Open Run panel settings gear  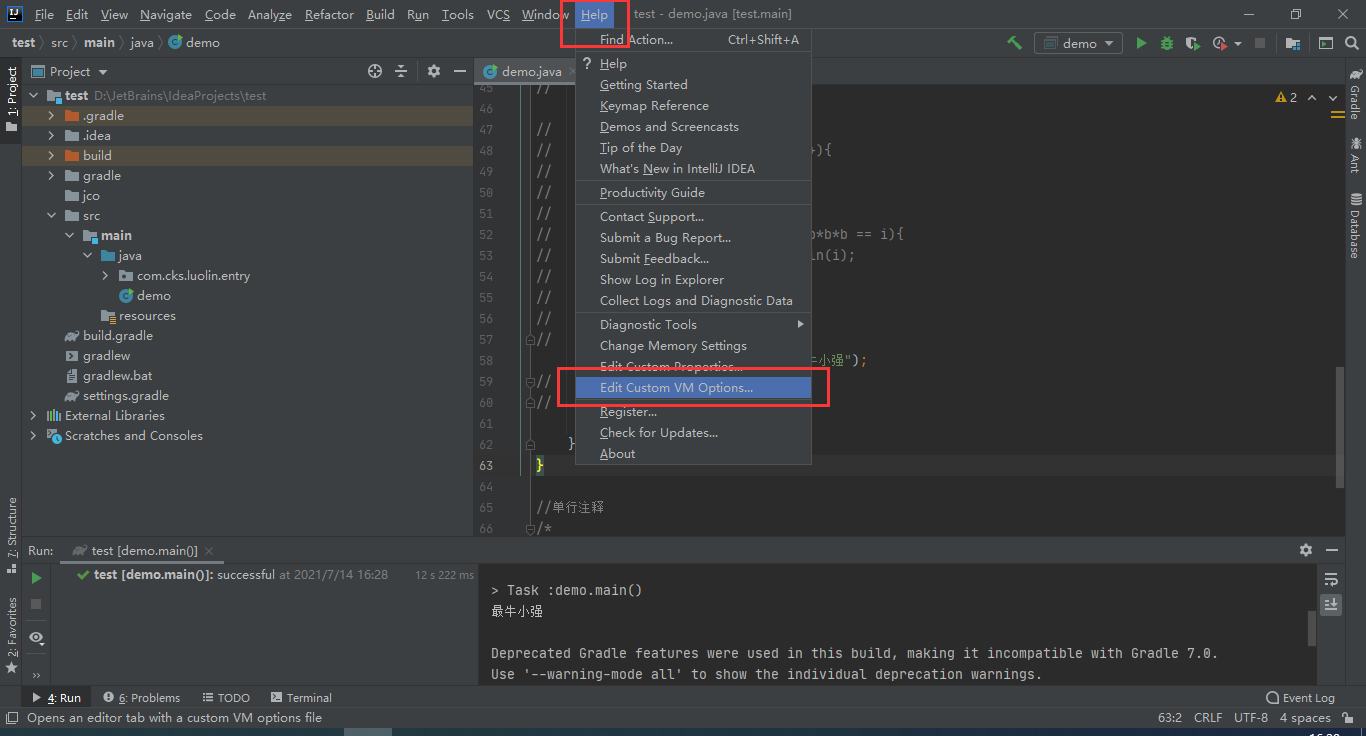pos(1305,550)
